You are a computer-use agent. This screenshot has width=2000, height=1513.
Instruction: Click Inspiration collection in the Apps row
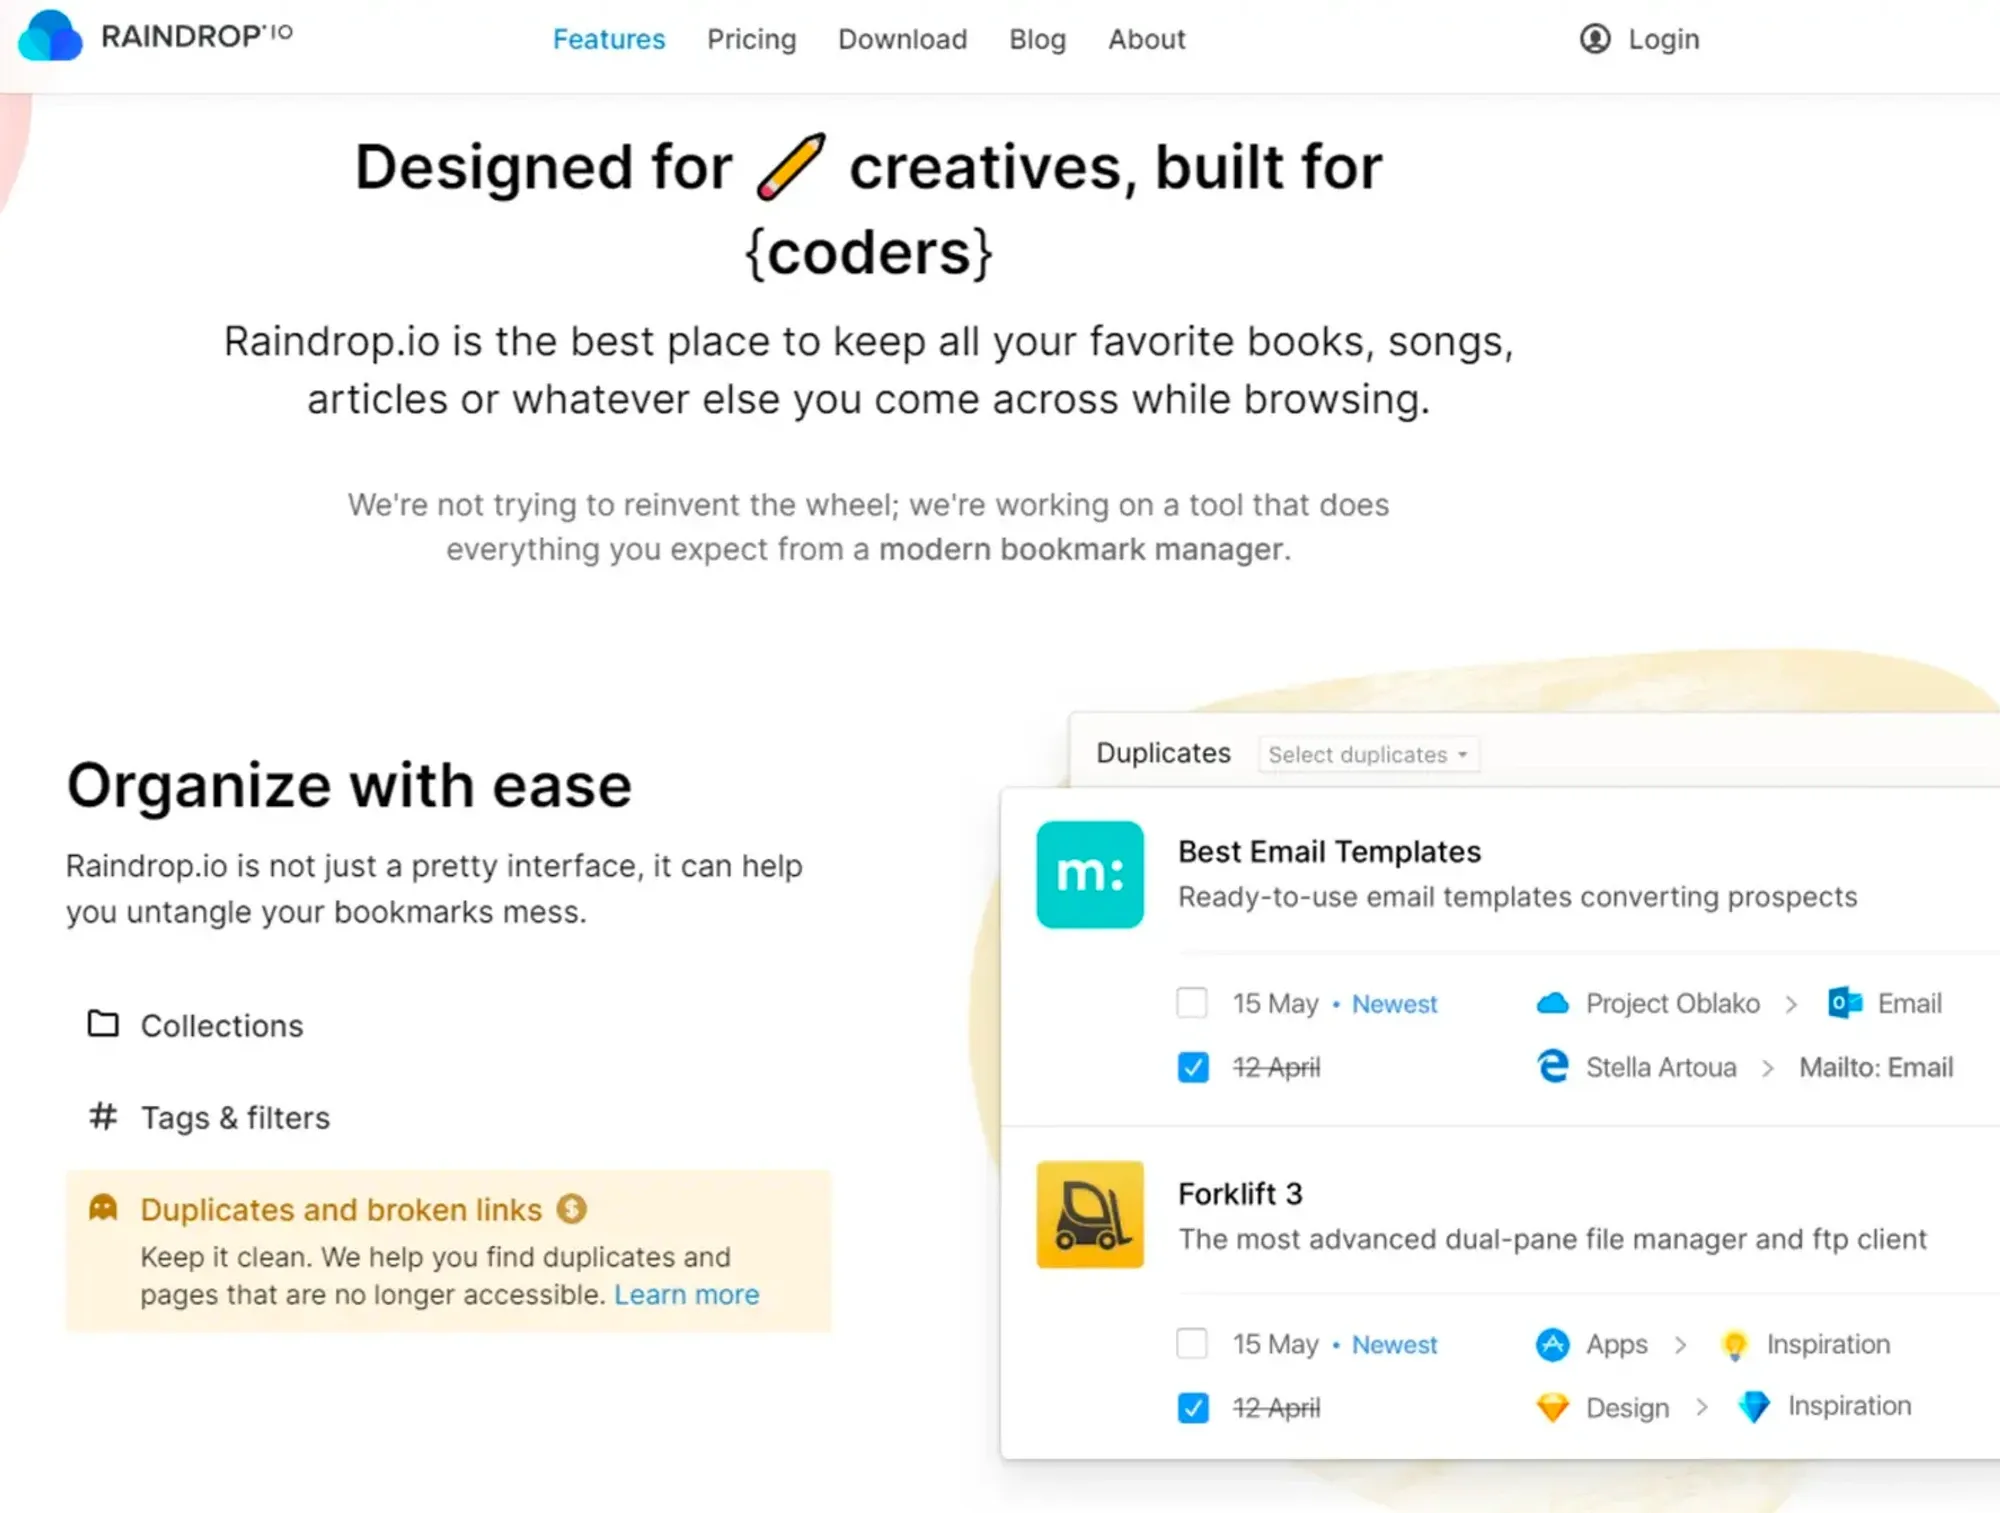point(1828,1344)
